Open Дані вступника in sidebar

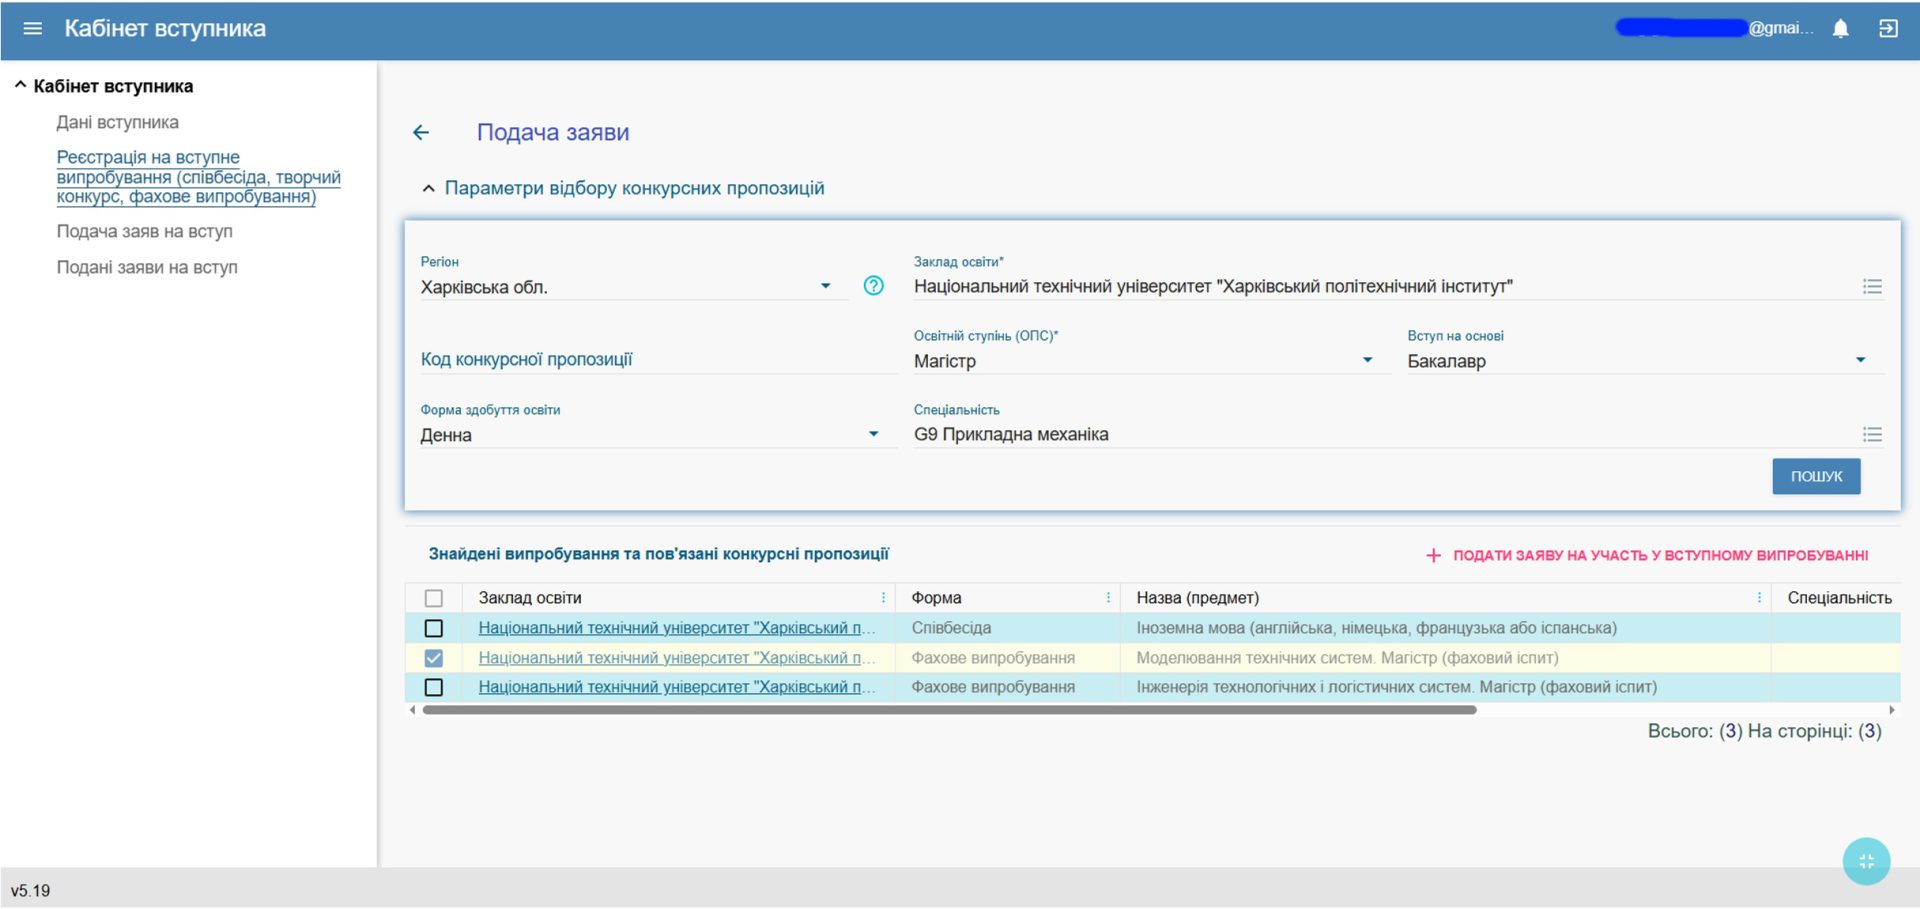(x=117, y=123)
